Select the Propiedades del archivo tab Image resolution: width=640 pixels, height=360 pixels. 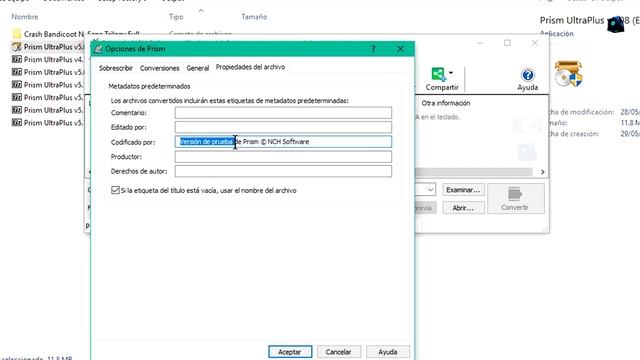(250, 67)
